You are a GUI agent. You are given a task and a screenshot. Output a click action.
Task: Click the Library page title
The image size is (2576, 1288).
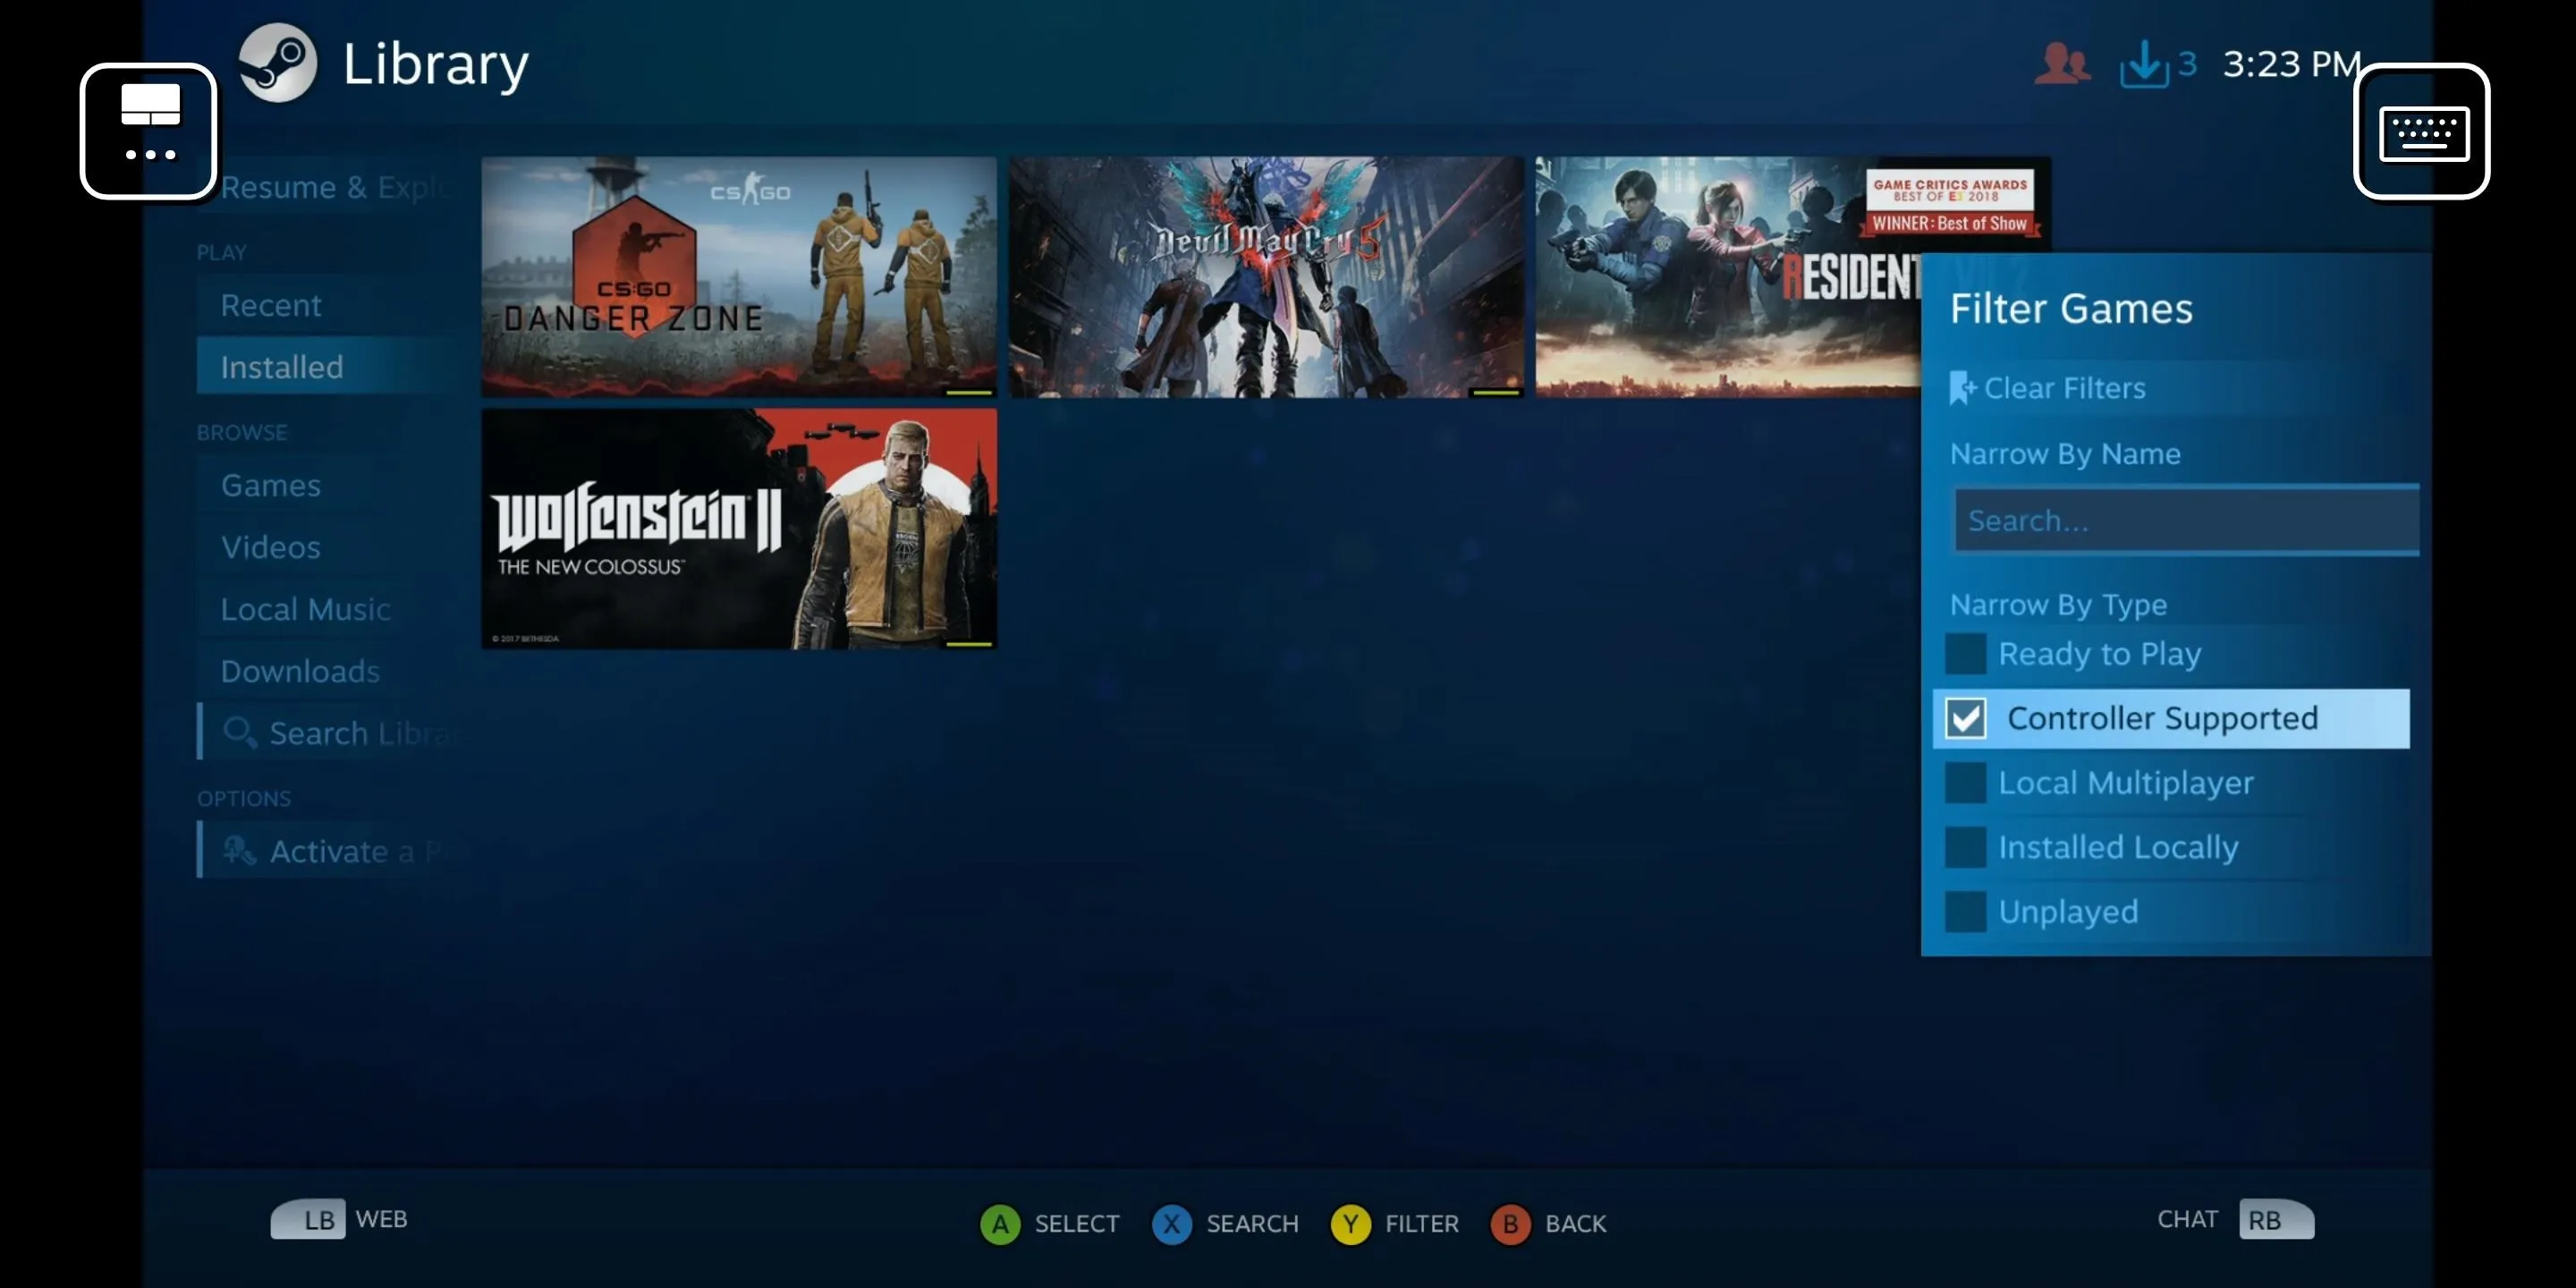(435, 66)
